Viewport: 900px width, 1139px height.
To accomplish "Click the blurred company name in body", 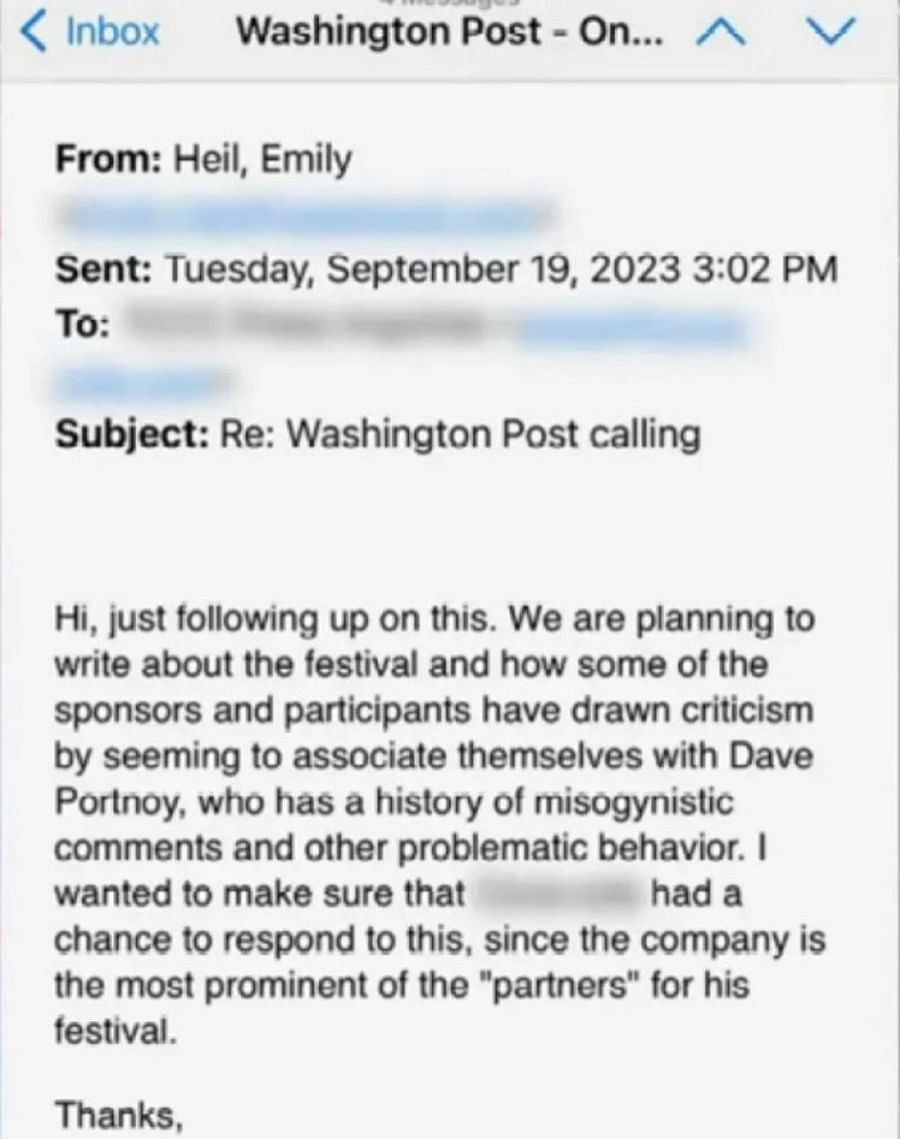I will 557,894.
